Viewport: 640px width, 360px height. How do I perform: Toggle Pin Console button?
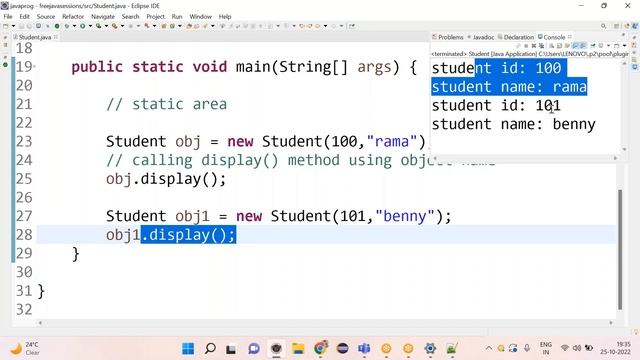pos(593,46)
